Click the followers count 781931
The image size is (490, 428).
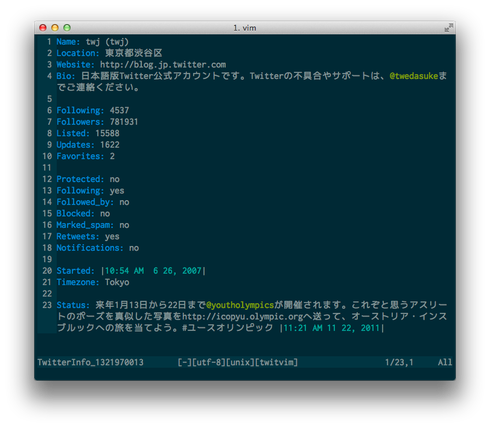pos(124,122)
